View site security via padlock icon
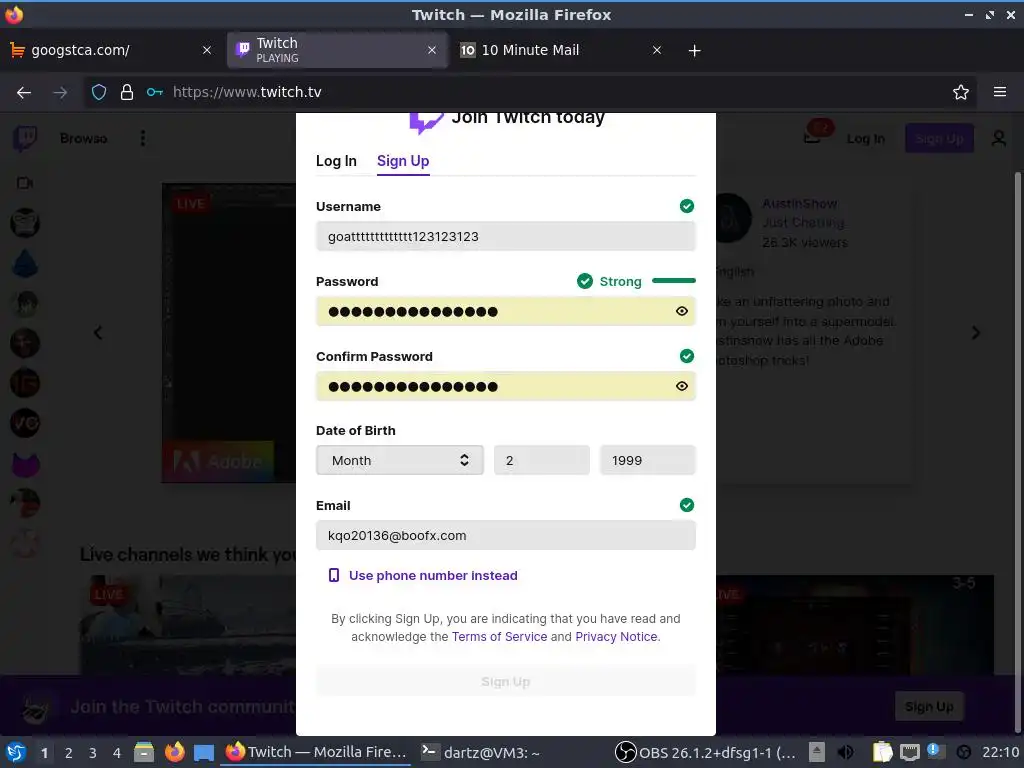The image size is (1024, 768). [x=127, y=92]
